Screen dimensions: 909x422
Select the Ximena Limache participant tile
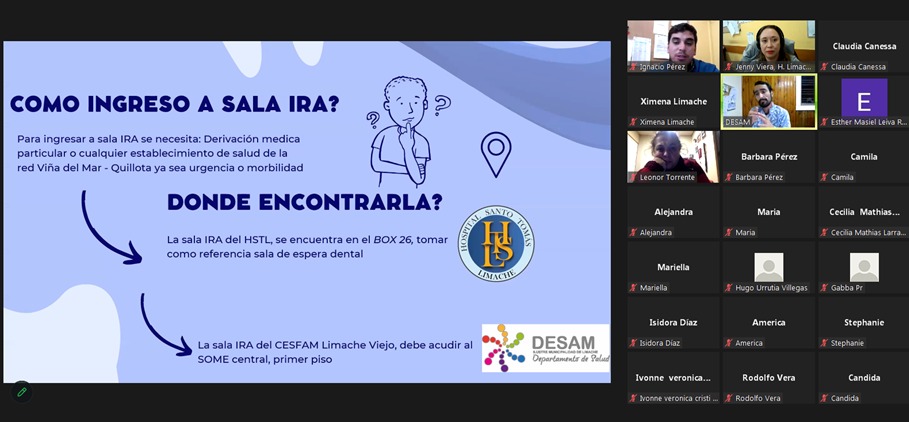[672, 101]
